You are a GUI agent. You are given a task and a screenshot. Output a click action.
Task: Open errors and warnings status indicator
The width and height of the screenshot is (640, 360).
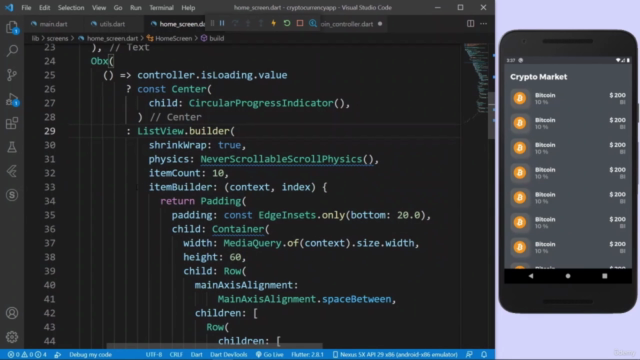(27, 354)
